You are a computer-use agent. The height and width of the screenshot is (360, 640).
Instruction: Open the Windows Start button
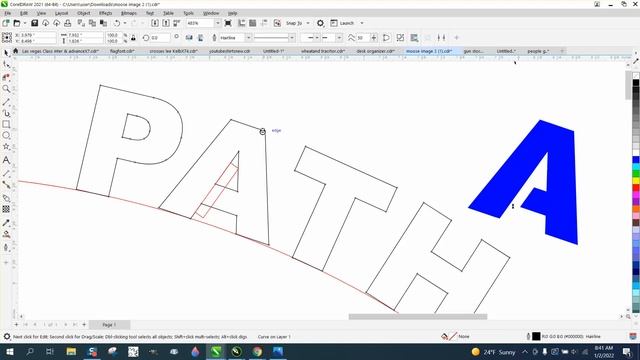pyautogui.click(x=9, y=351)
